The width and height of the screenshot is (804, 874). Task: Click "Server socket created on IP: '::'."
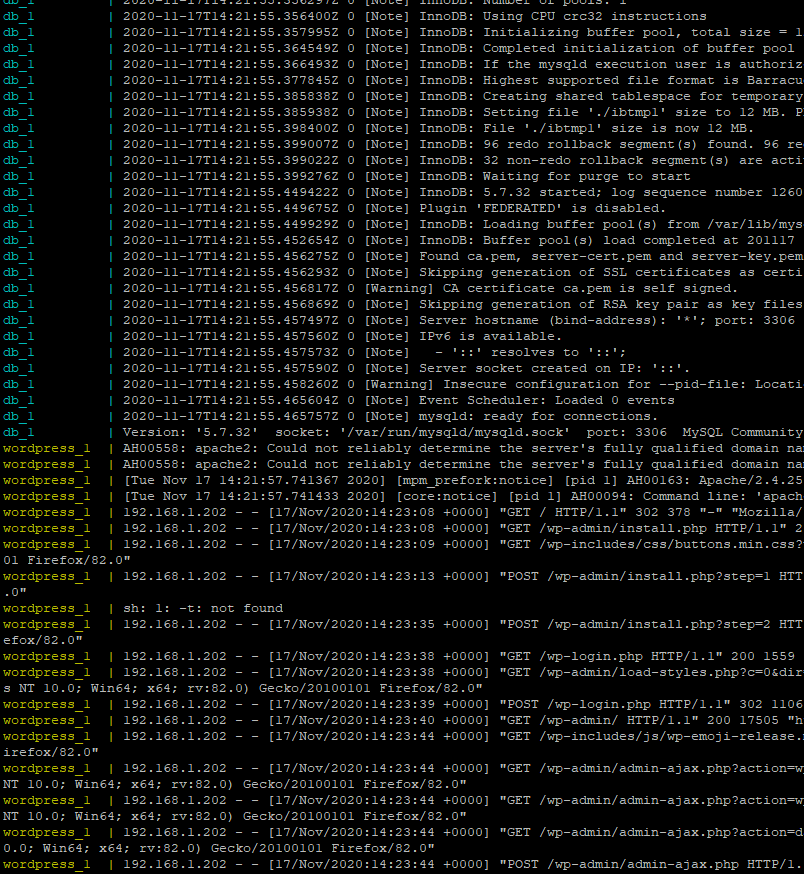click(x=555, y=368)
